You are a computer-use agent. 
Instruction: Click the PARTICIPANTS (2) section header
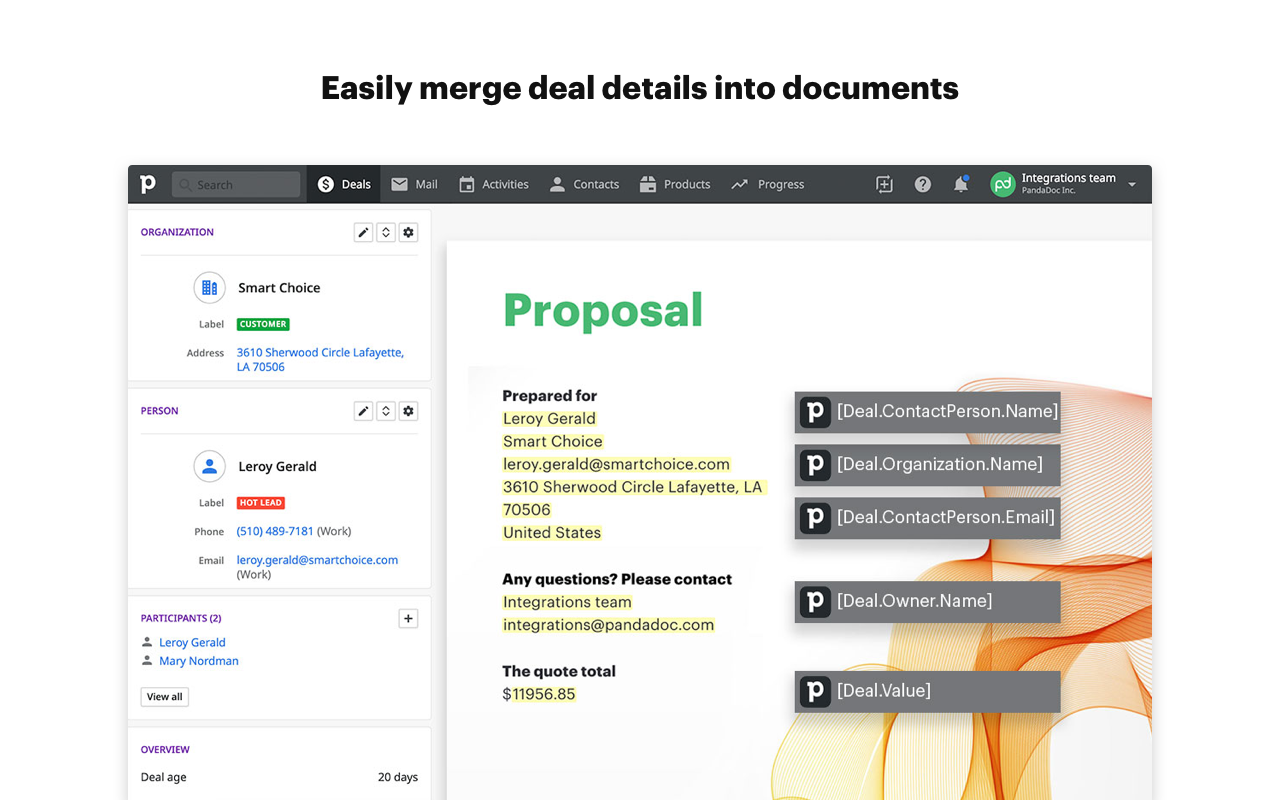181,618
